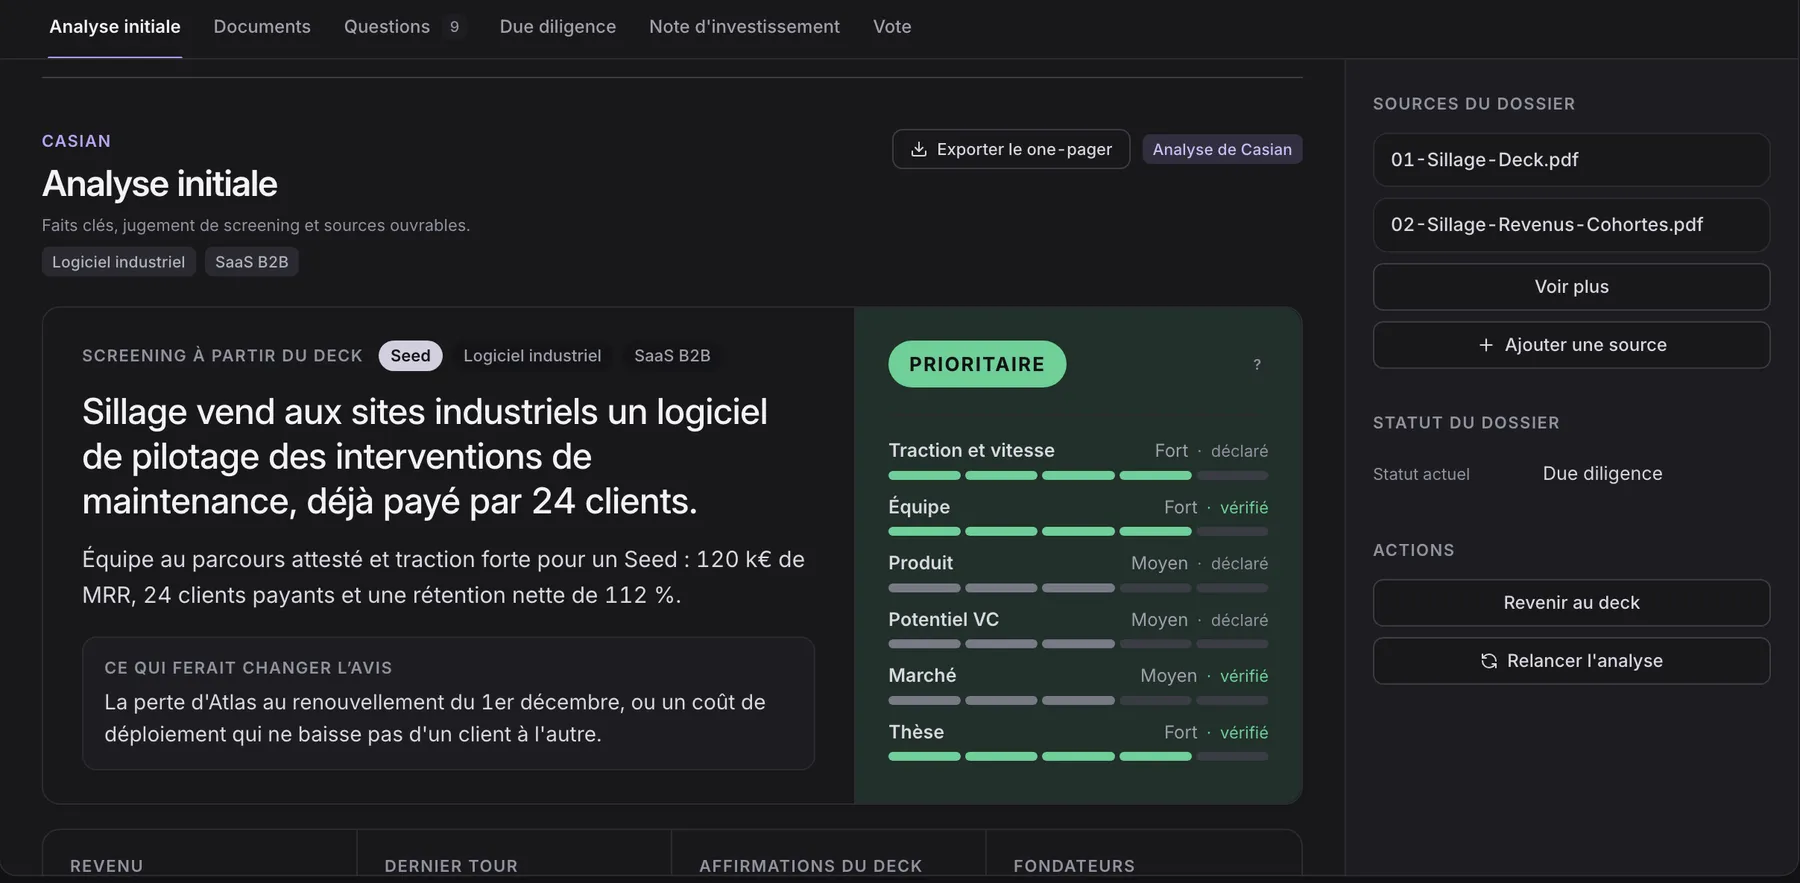Click the download icon in Exporter le one-pager
This screenshot has width=1800, height=883.
918,149
